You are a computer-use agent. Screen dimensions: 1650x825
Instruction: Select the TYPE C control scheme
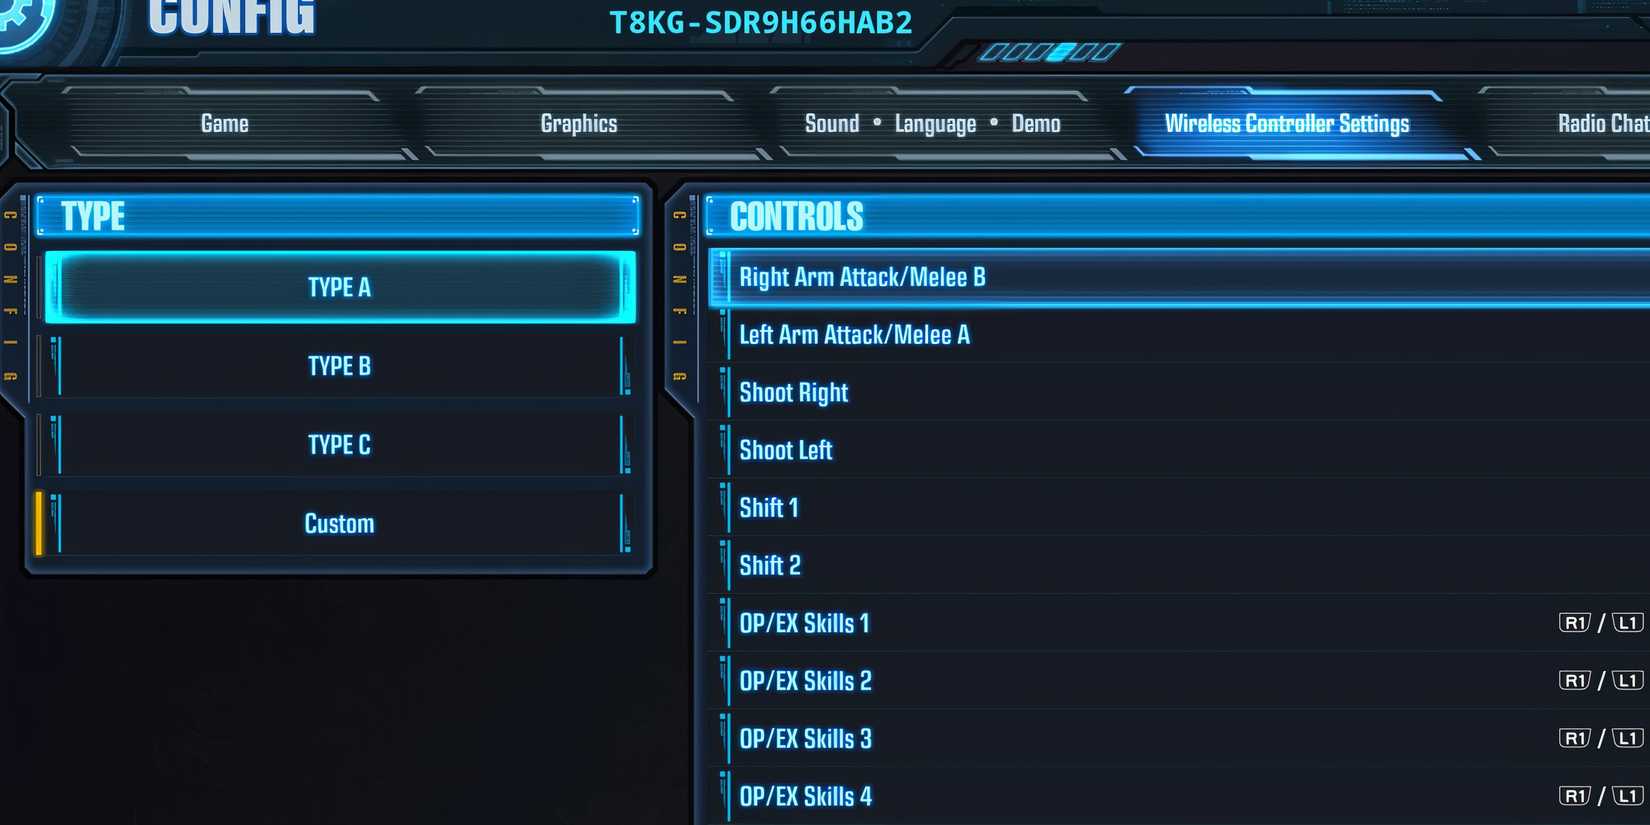[x=340, y=445]
